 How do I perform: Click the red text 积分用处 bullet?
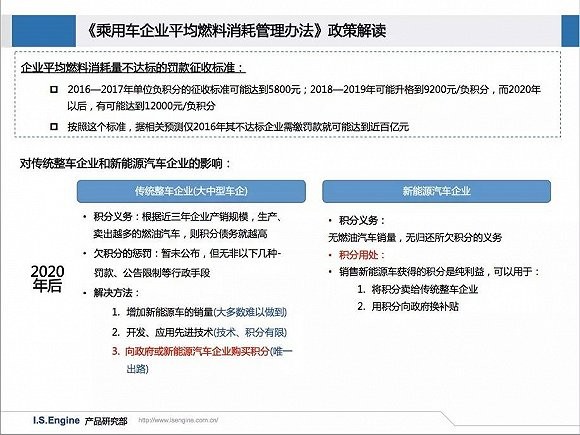pyautogui.click(x=362, y=255)
